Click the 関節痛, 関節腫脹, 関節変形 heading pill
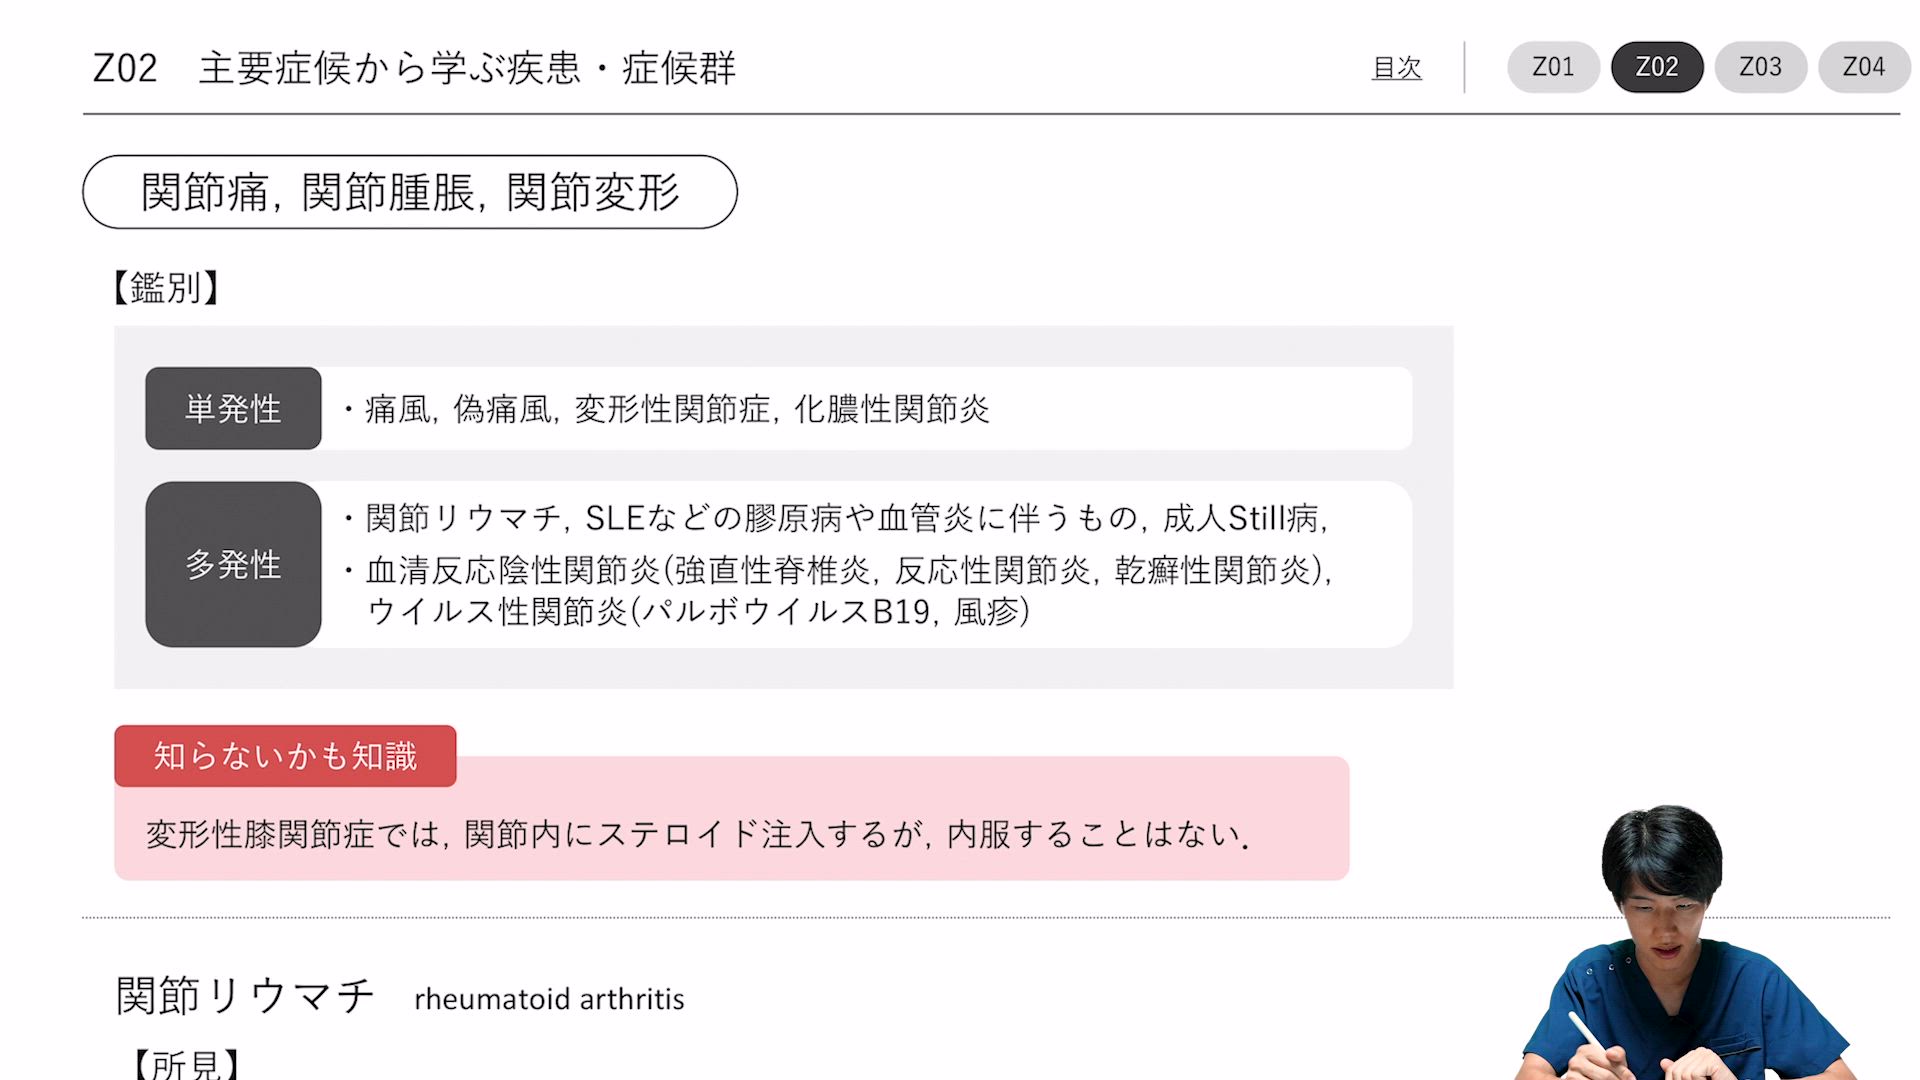 pyautogui.click(x=410, y=192)
